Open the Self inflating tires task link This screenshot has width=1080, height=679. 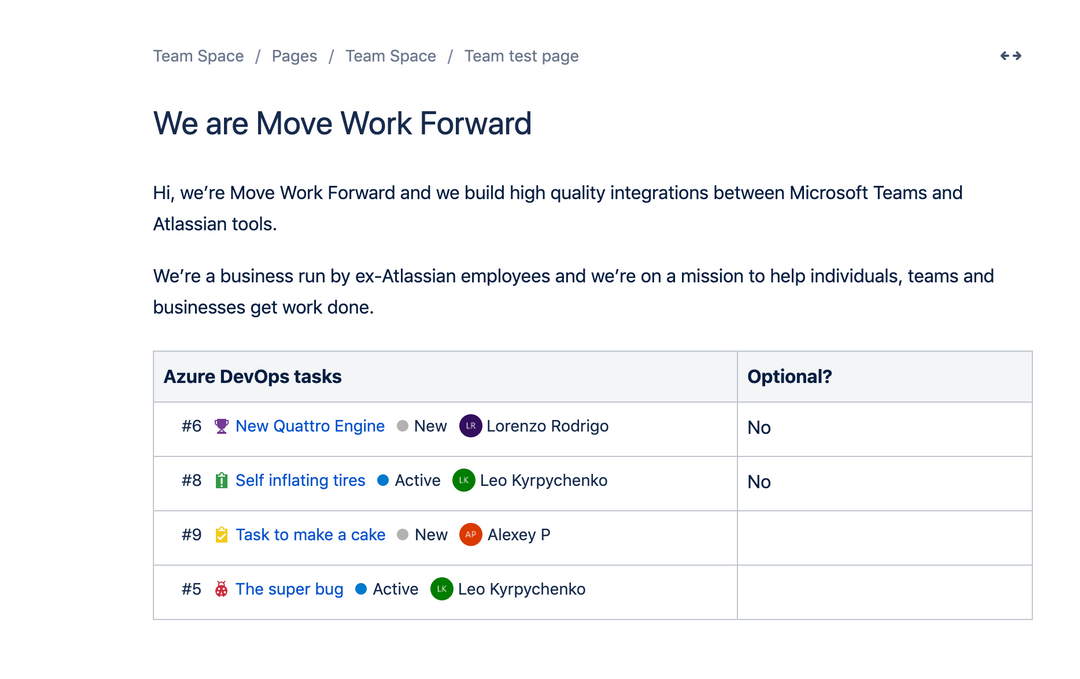(x=300, y=480)
